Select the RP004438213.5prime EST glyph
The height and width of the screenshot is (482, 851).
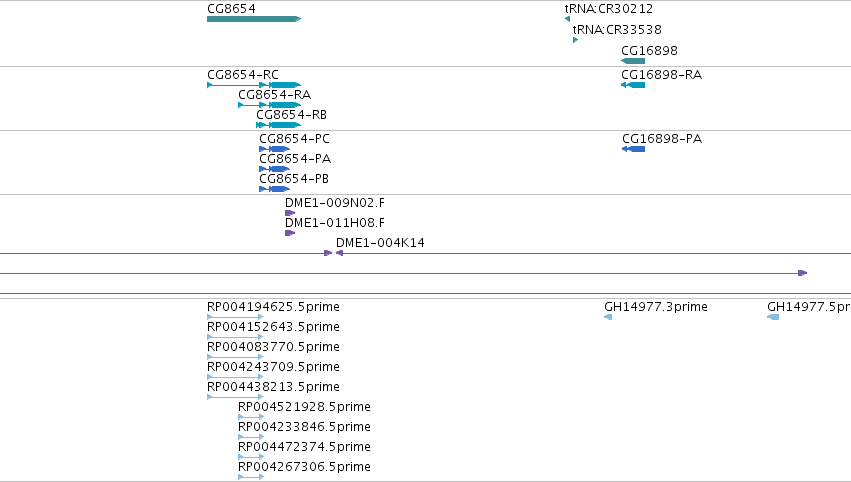click(x=235, y=397)
